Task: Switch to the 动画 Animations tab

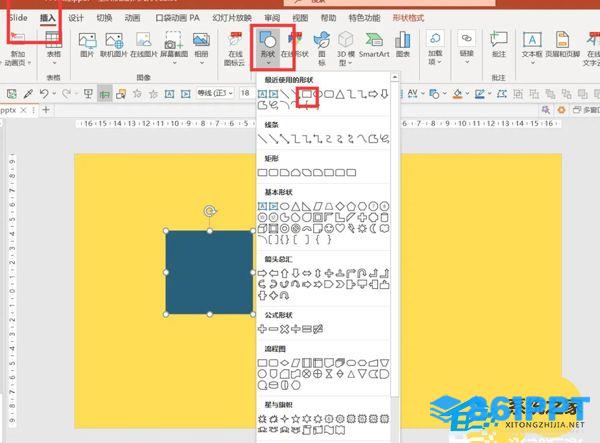Action: pos(132,18)
